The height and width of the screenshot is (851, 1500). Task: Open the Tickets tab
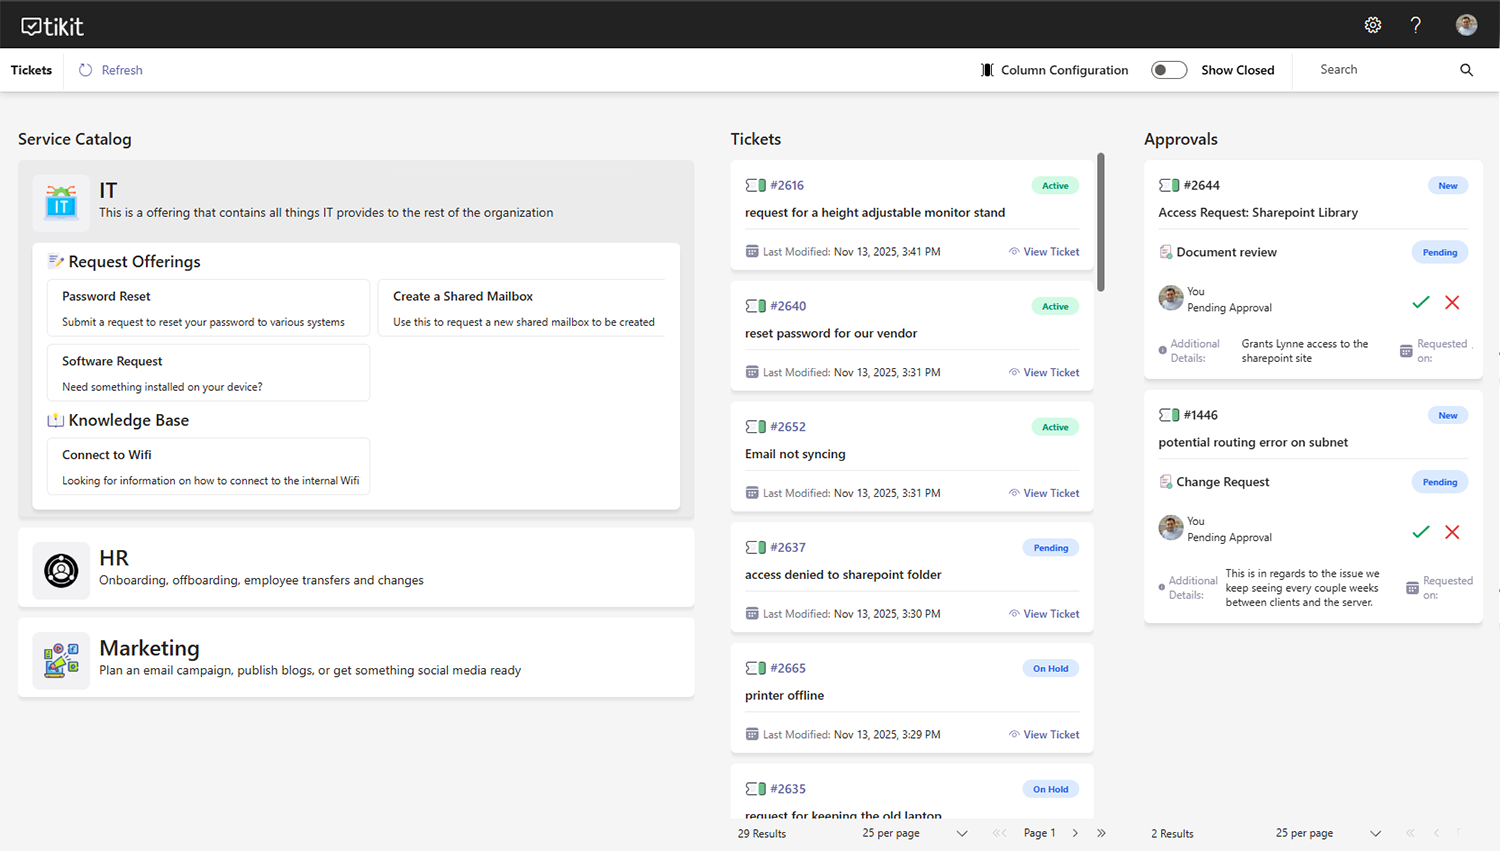coord(31,70)
